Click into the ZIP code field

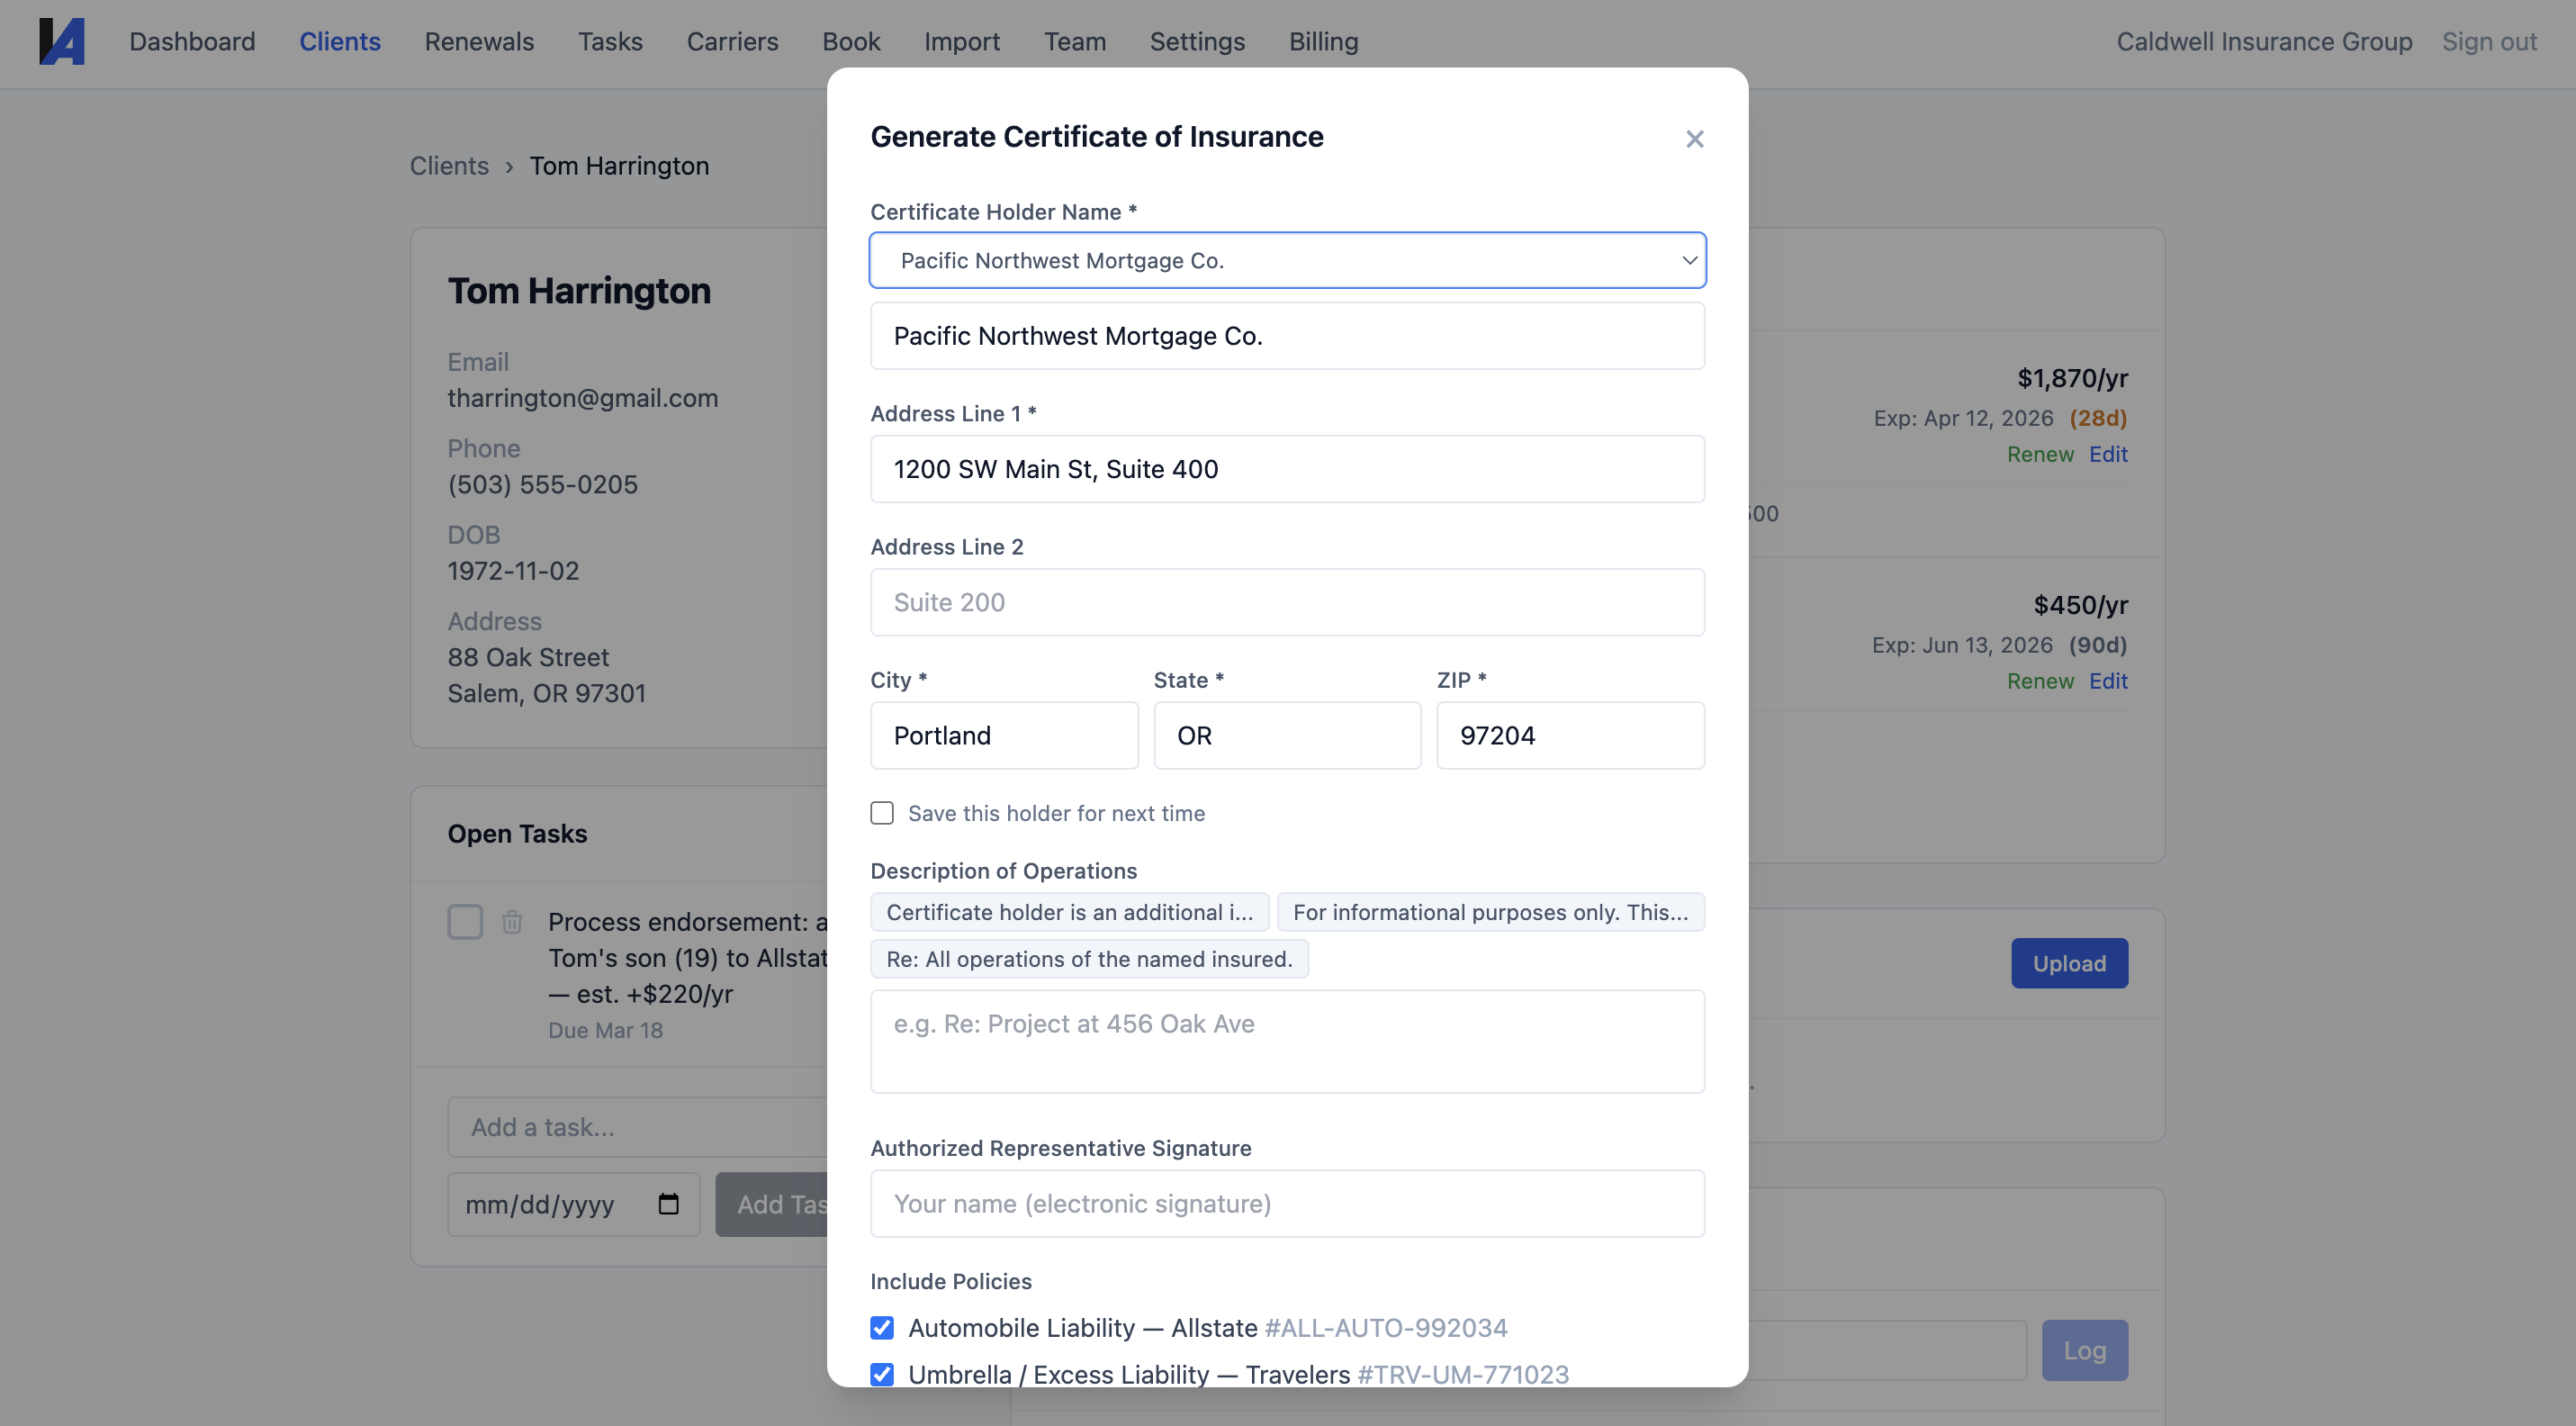[1570, 736]
